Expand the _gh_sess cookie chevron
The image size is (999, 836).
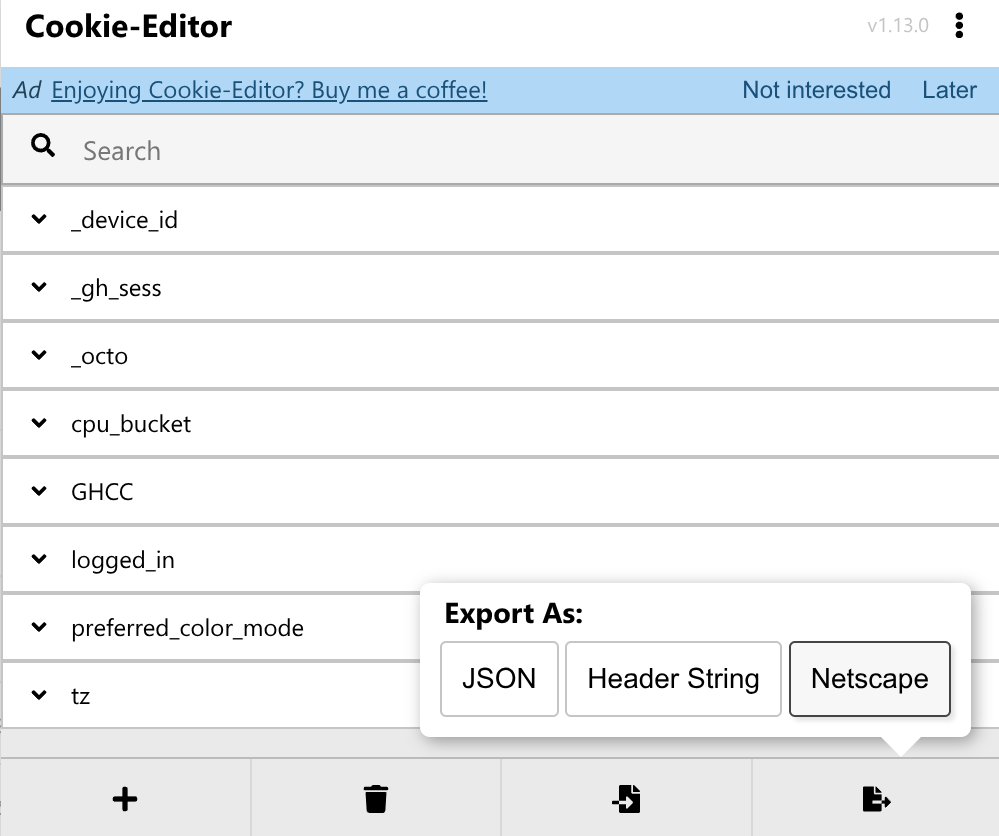39,287
